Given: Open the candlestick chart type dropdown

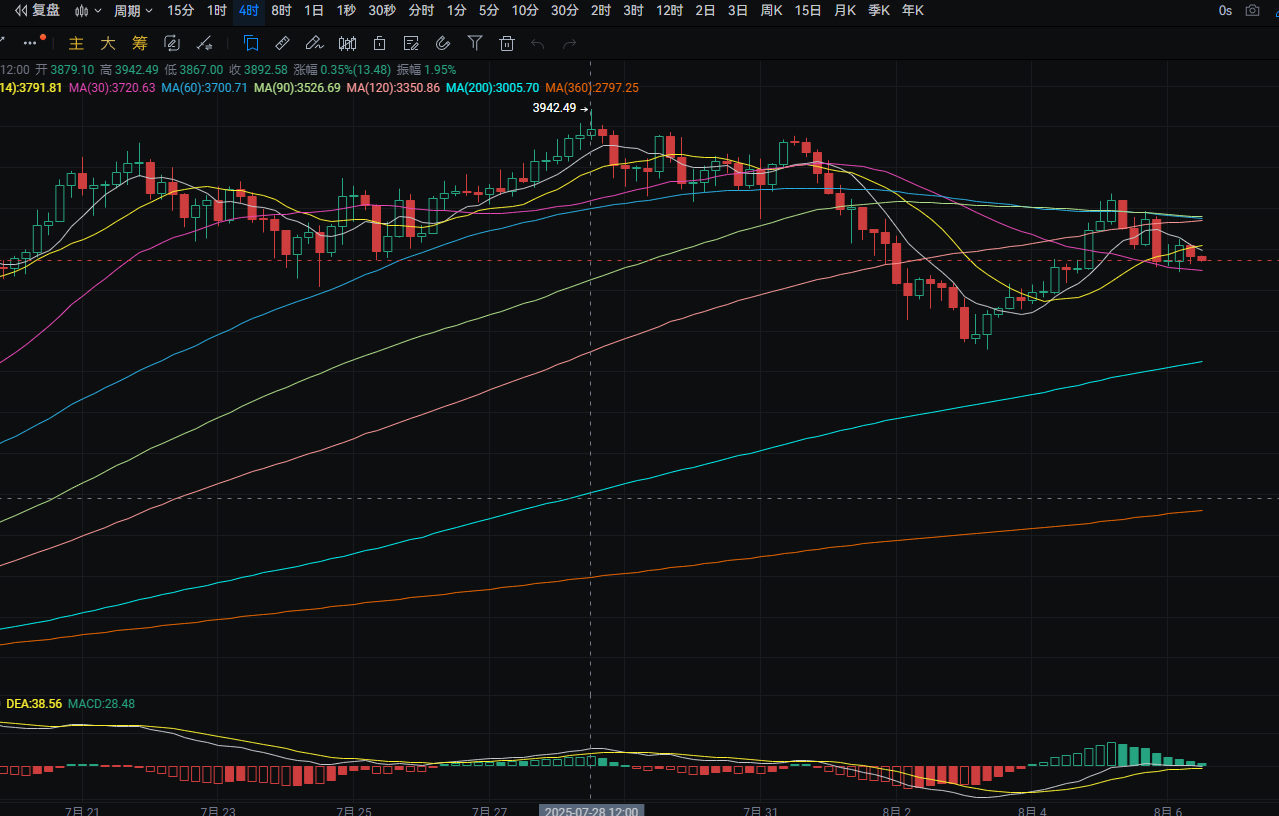Looking at the screenshot, I should pyautogui.click(x=89, y=11).
